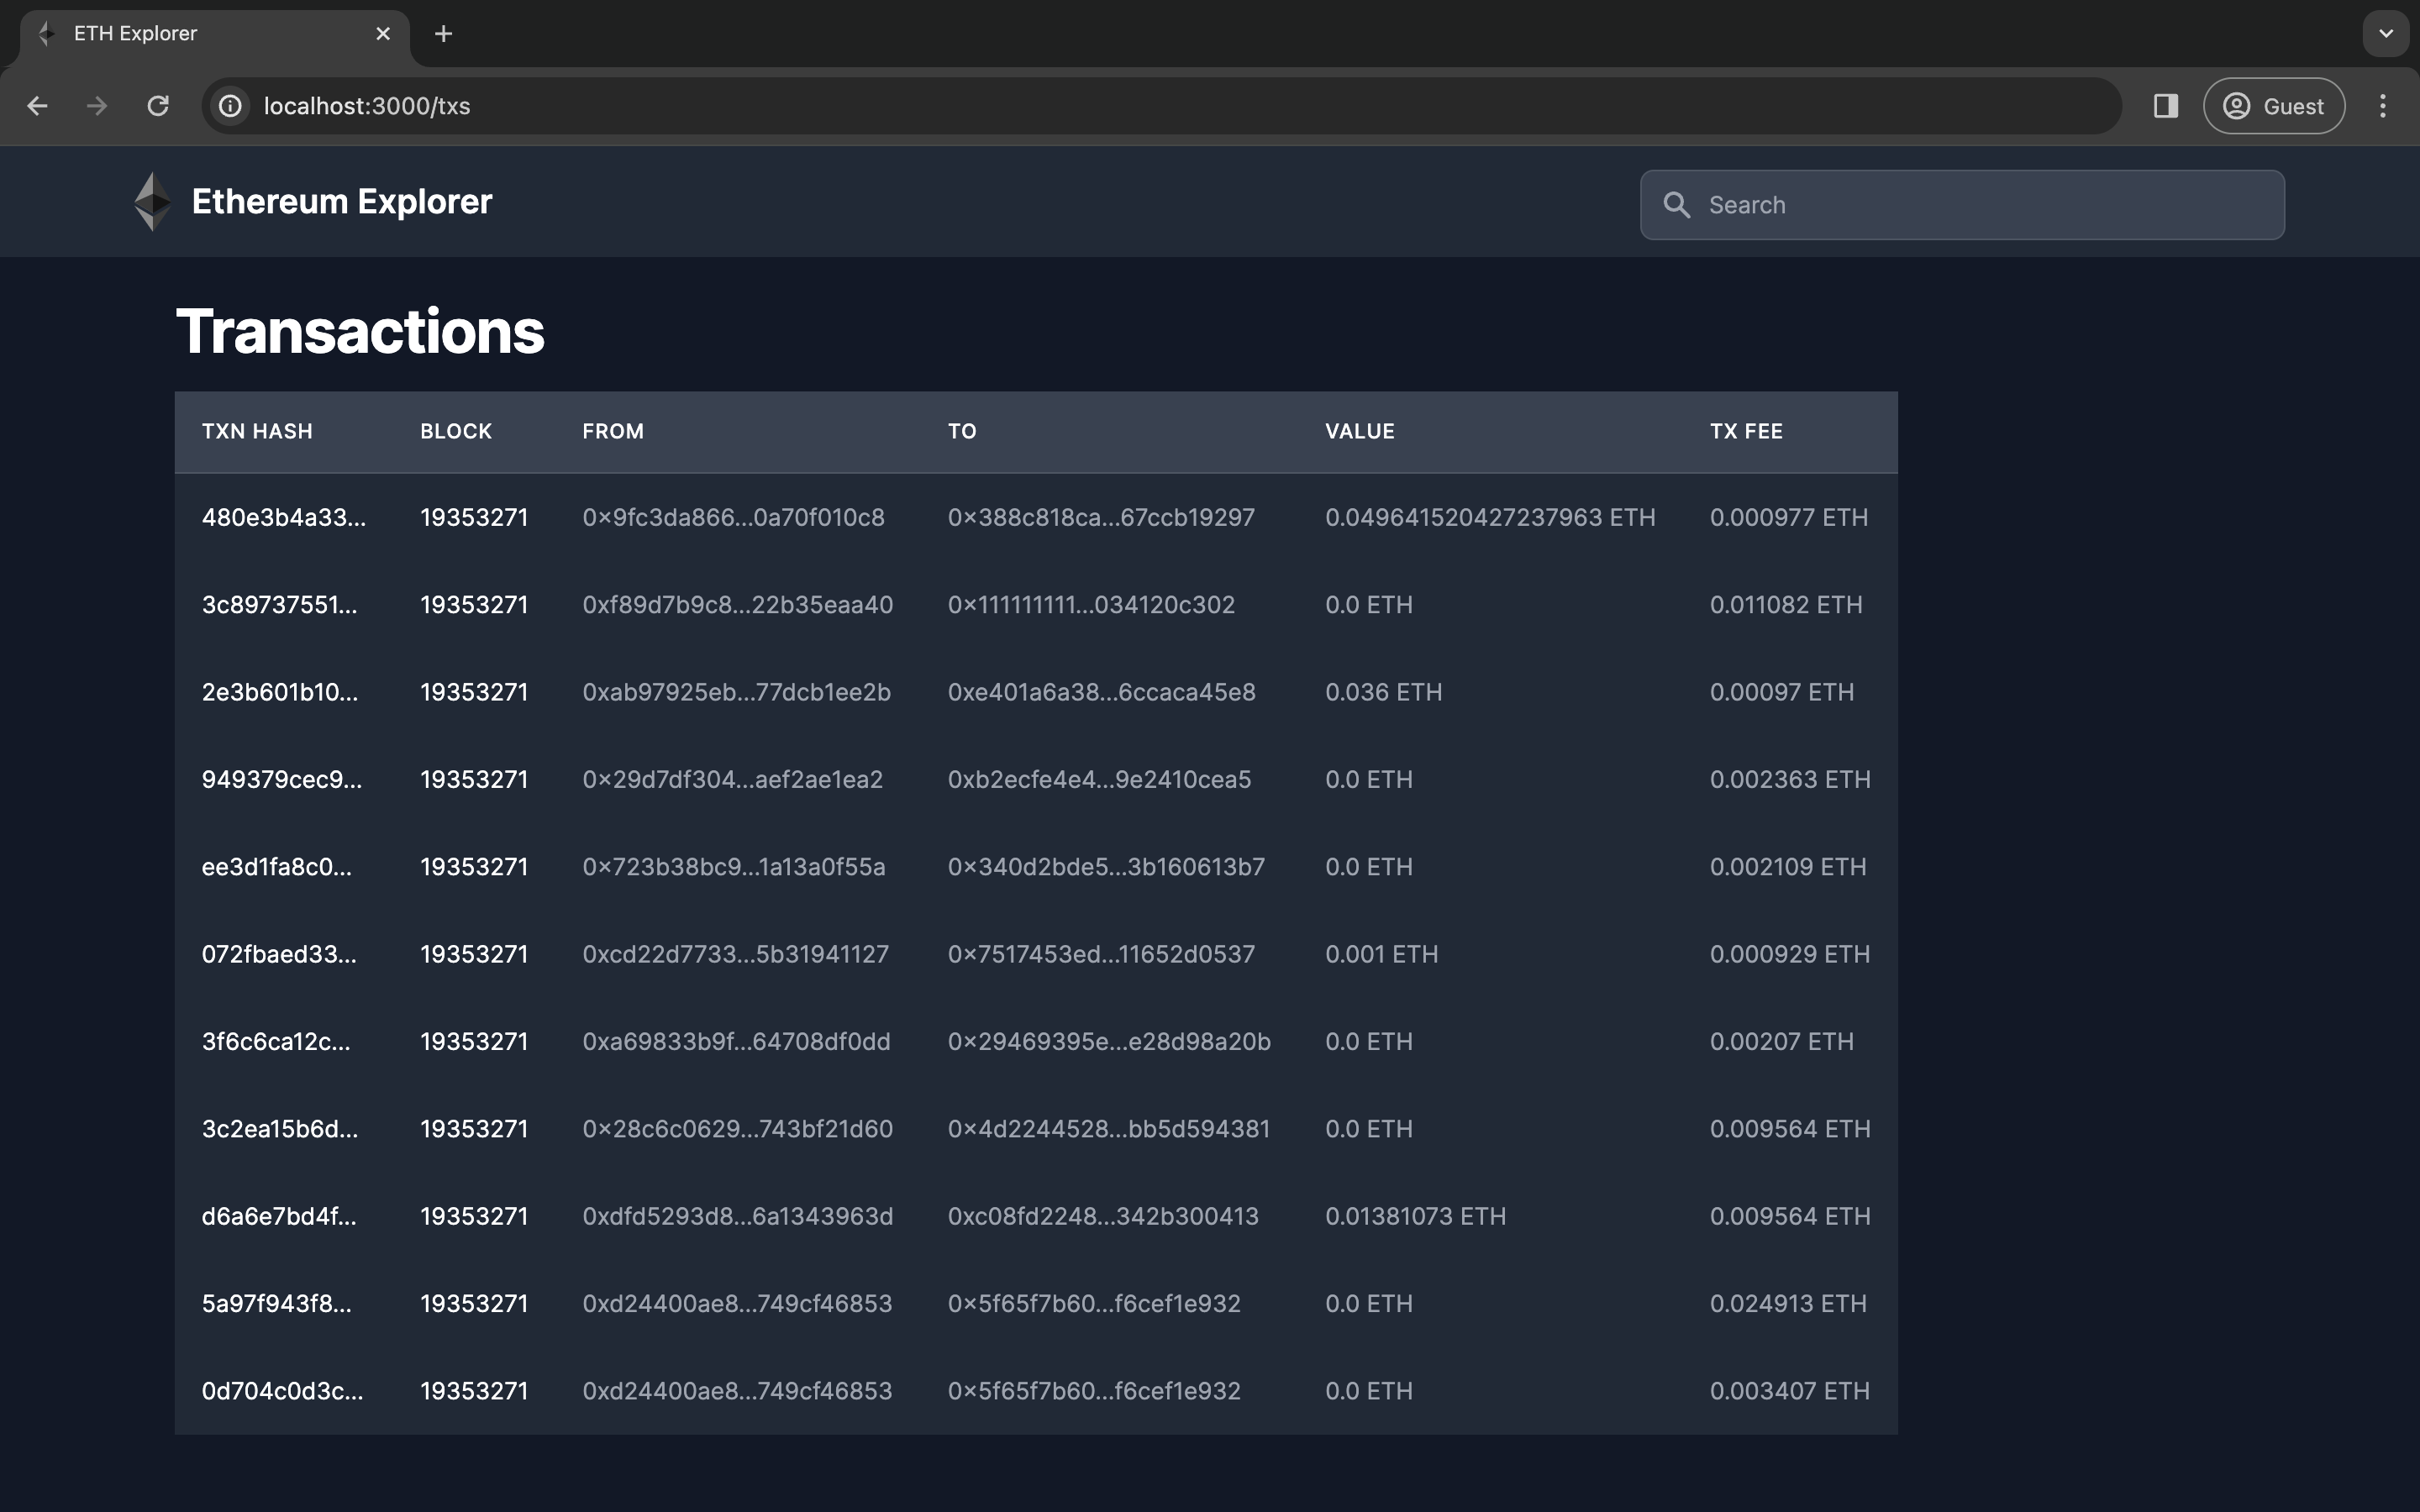Click to address 0x340d2bde5...3b160613b7
This screenshot has height=1512, width=2420.
(1106, 867)
